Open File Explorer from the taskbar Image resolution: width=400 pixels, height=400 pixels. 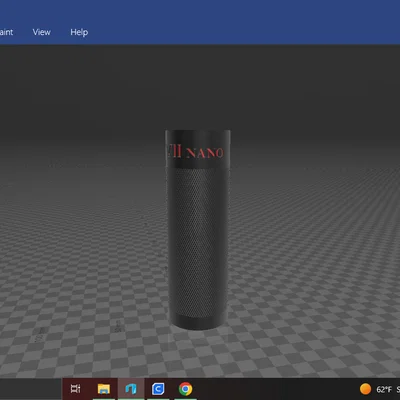click(104, 389)
